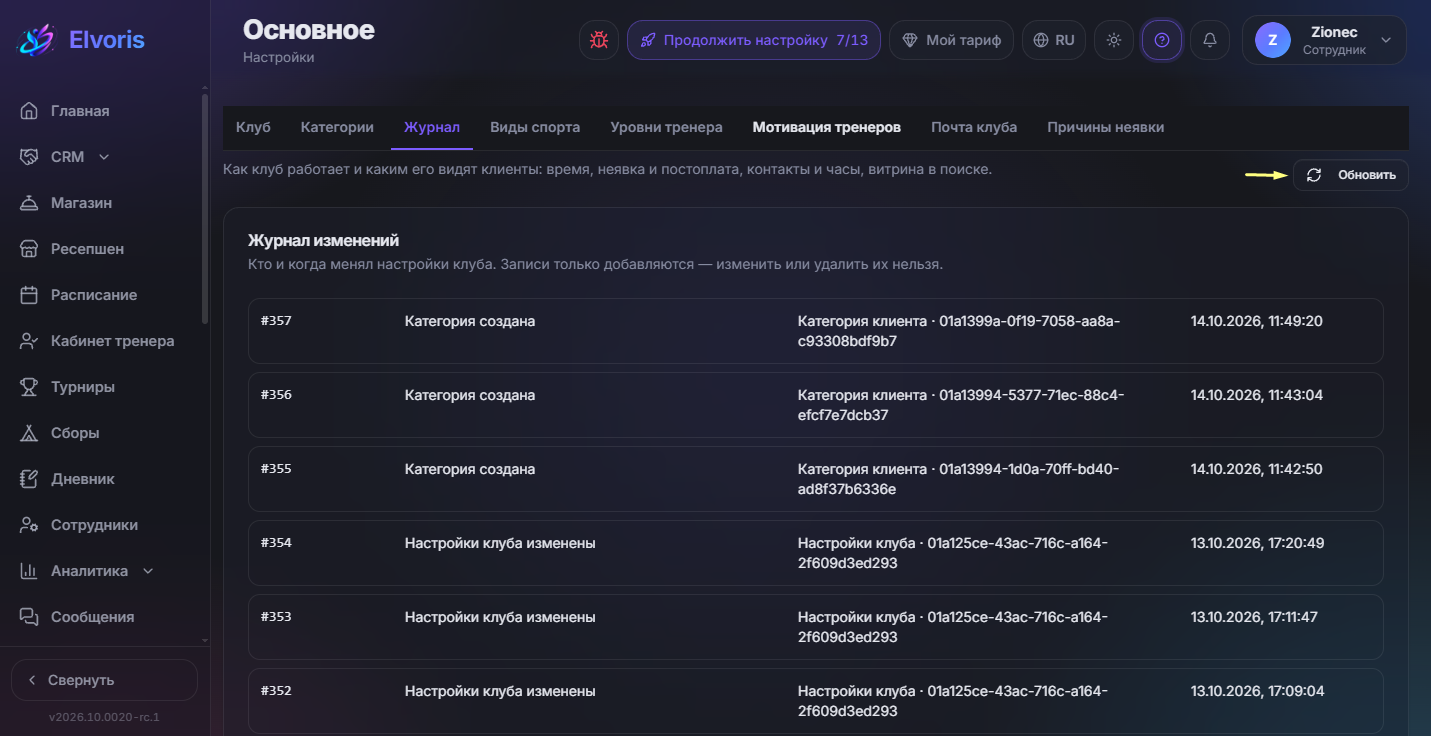
Task: Click timestamp 13.10.2026, 17:11:47
Action: click(1254, 617)
